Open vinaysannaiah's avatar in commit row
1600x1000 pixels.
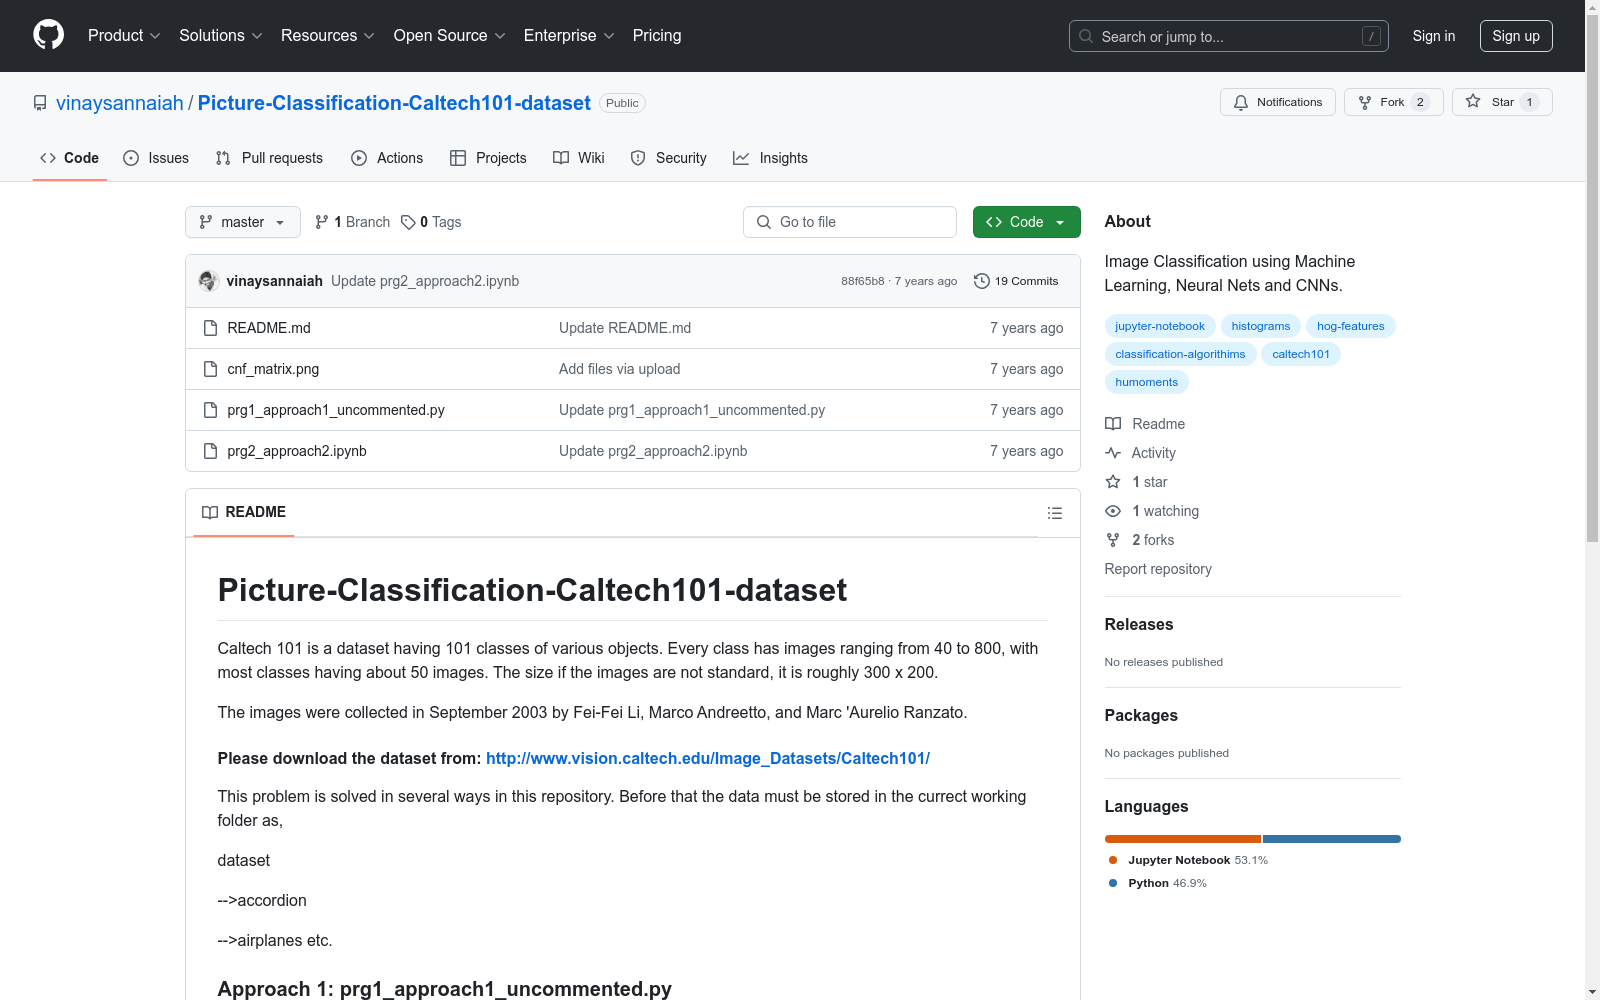[x=208, y=281]
